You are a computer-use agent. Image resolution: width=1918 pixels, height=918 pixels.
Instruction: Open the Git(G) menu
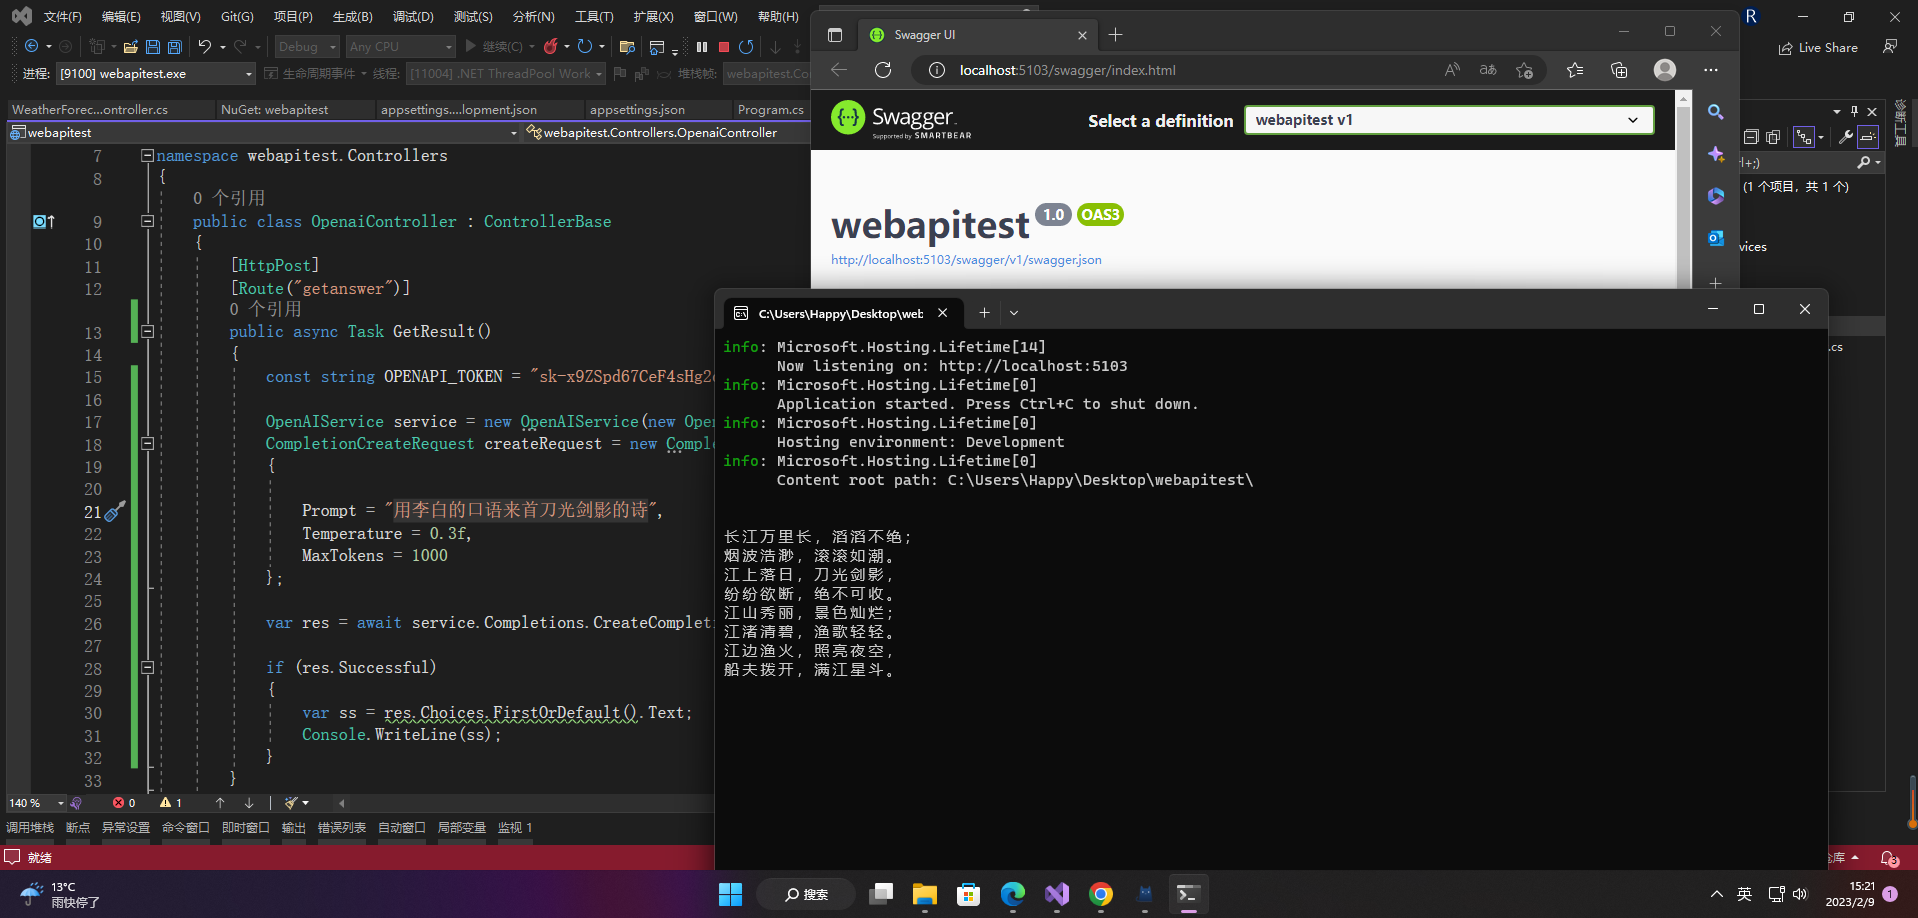coord(237,17)
